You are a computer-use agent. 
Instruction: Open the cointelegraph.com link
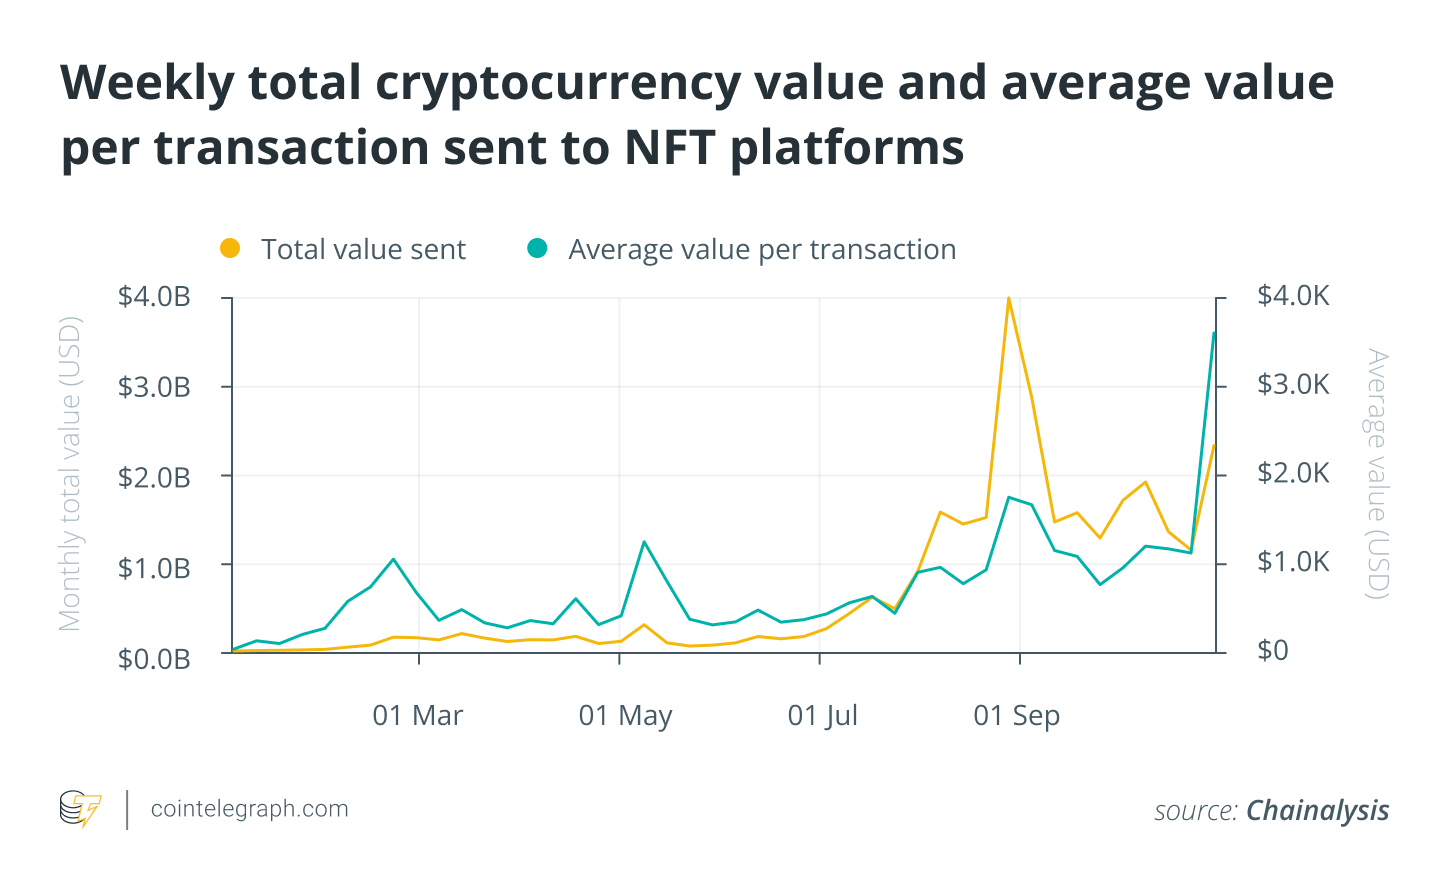pos(249,809)
